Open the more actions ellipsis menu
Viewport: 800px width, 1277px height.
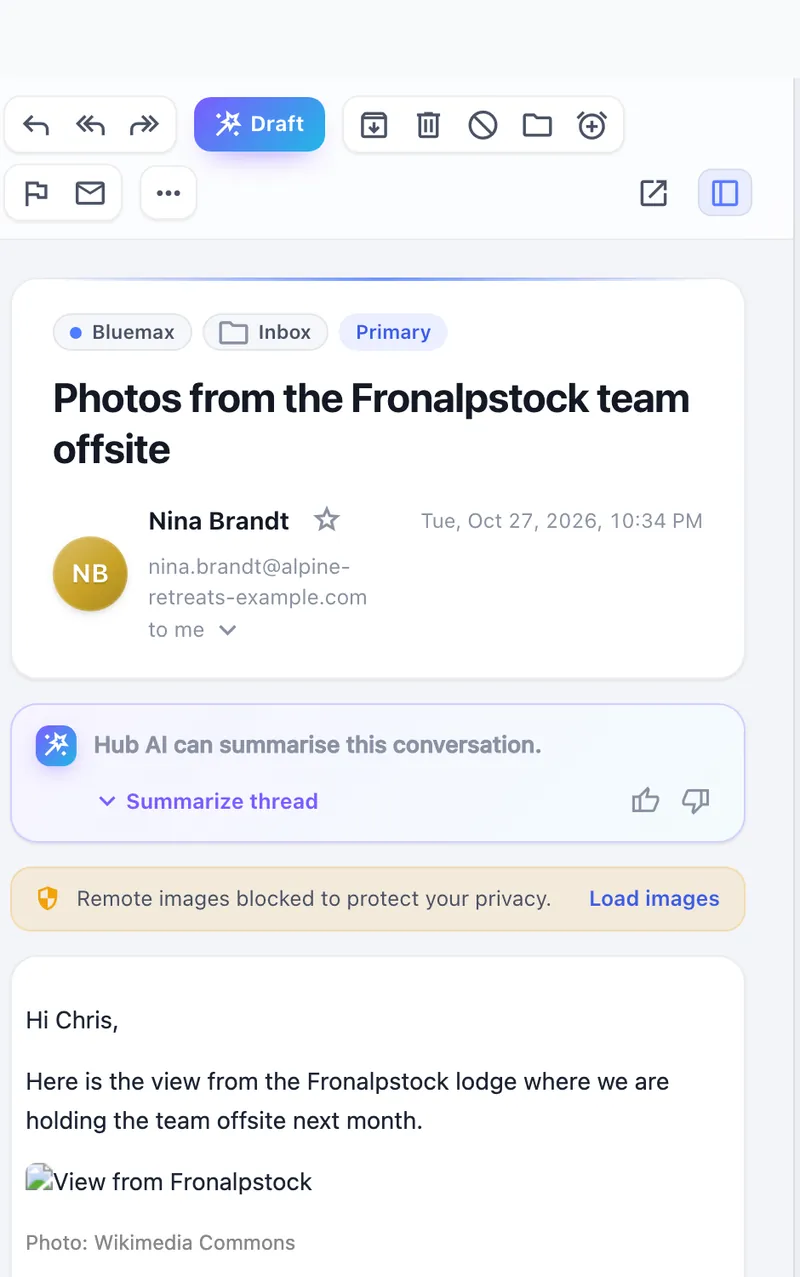(x=168, y=193)
